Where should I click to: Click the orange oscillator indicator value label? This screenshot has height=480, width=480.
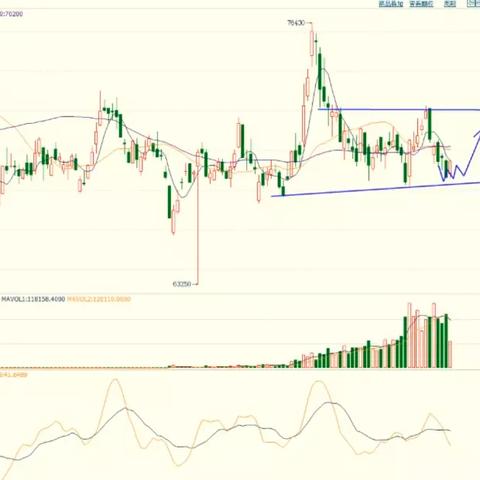(x=14, y=375)
